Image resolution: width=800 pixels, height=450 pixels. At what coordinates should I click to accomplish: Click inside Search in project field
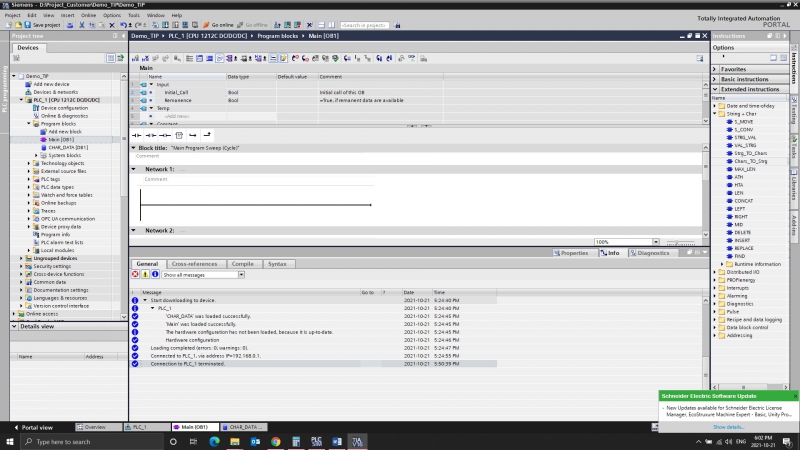tap(364, 25)
